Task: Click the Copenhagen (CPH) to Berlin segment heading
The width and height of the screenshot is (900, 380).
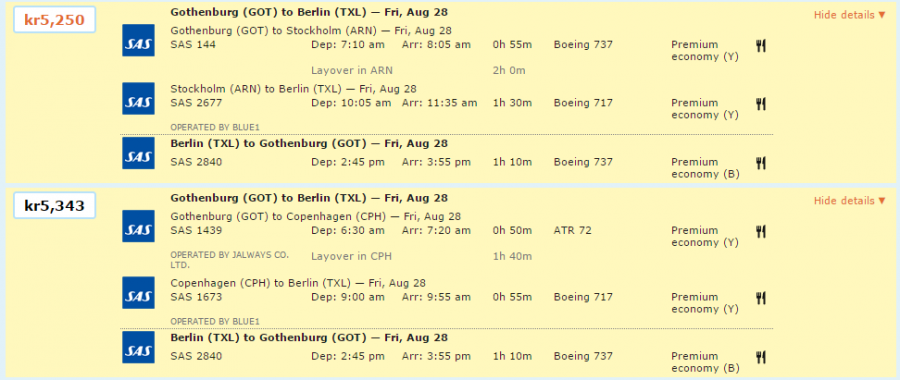Action: pos(298,283)
